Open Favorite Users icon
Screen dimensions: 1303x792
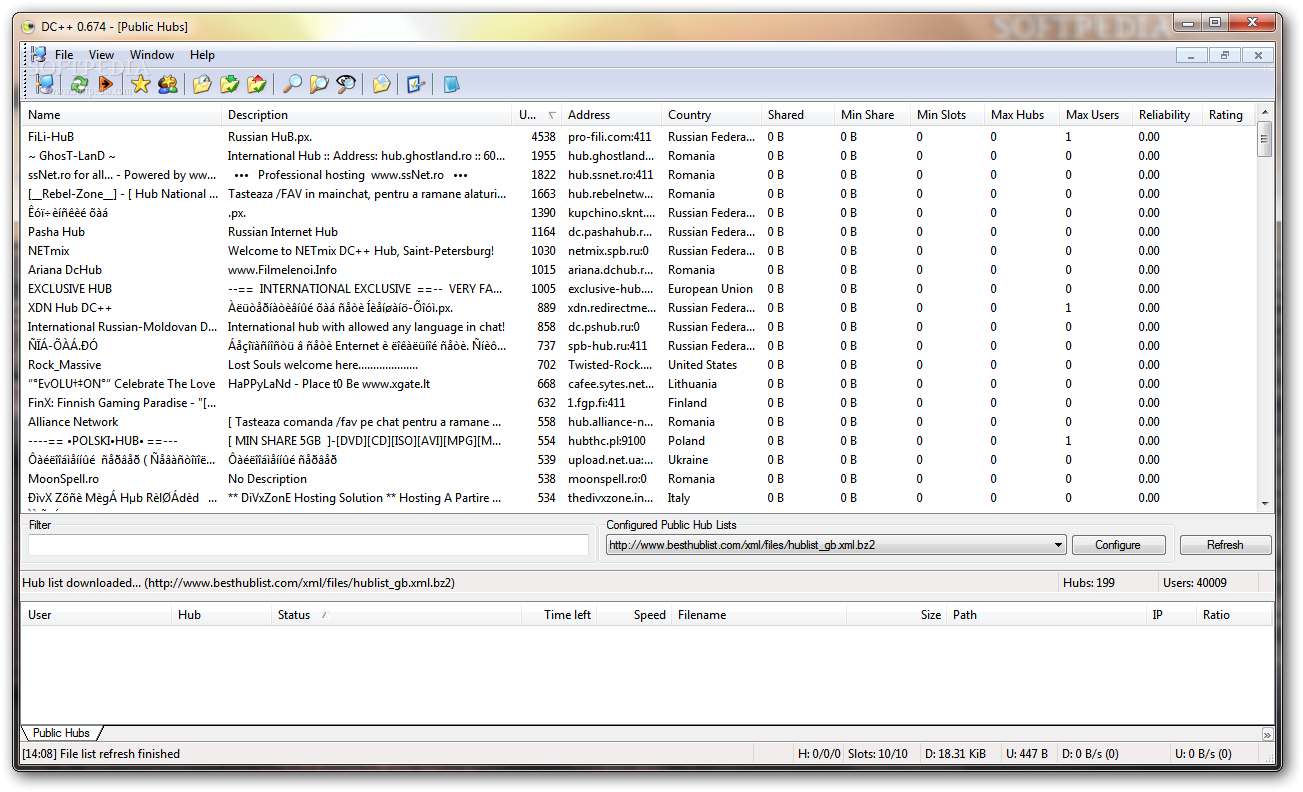[x=167, y=84]
